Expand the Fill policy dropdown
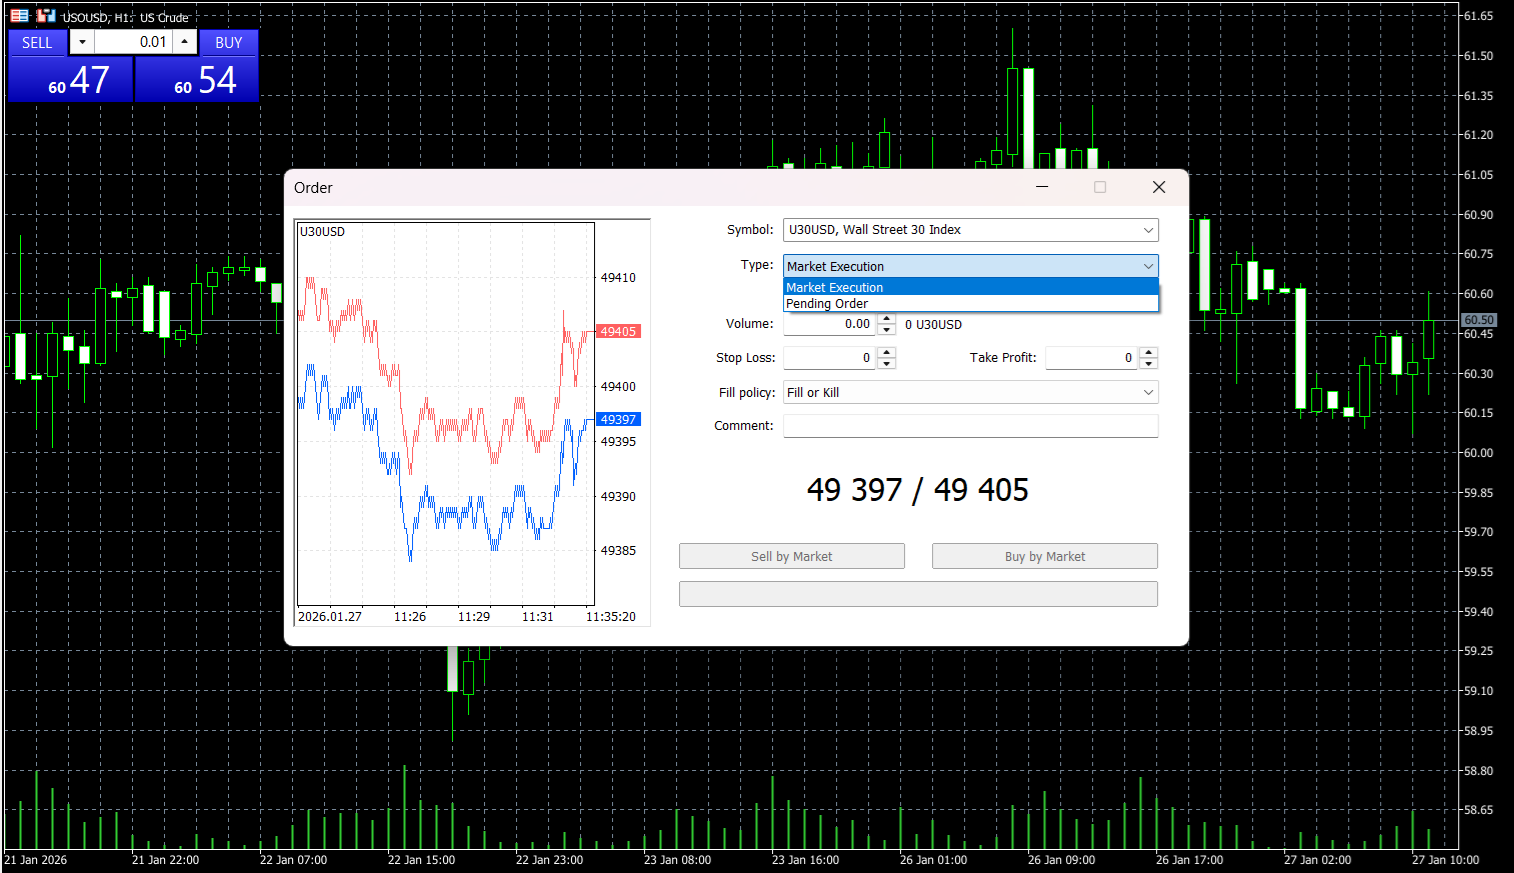1514x873 pixels. tap(970, 392)
